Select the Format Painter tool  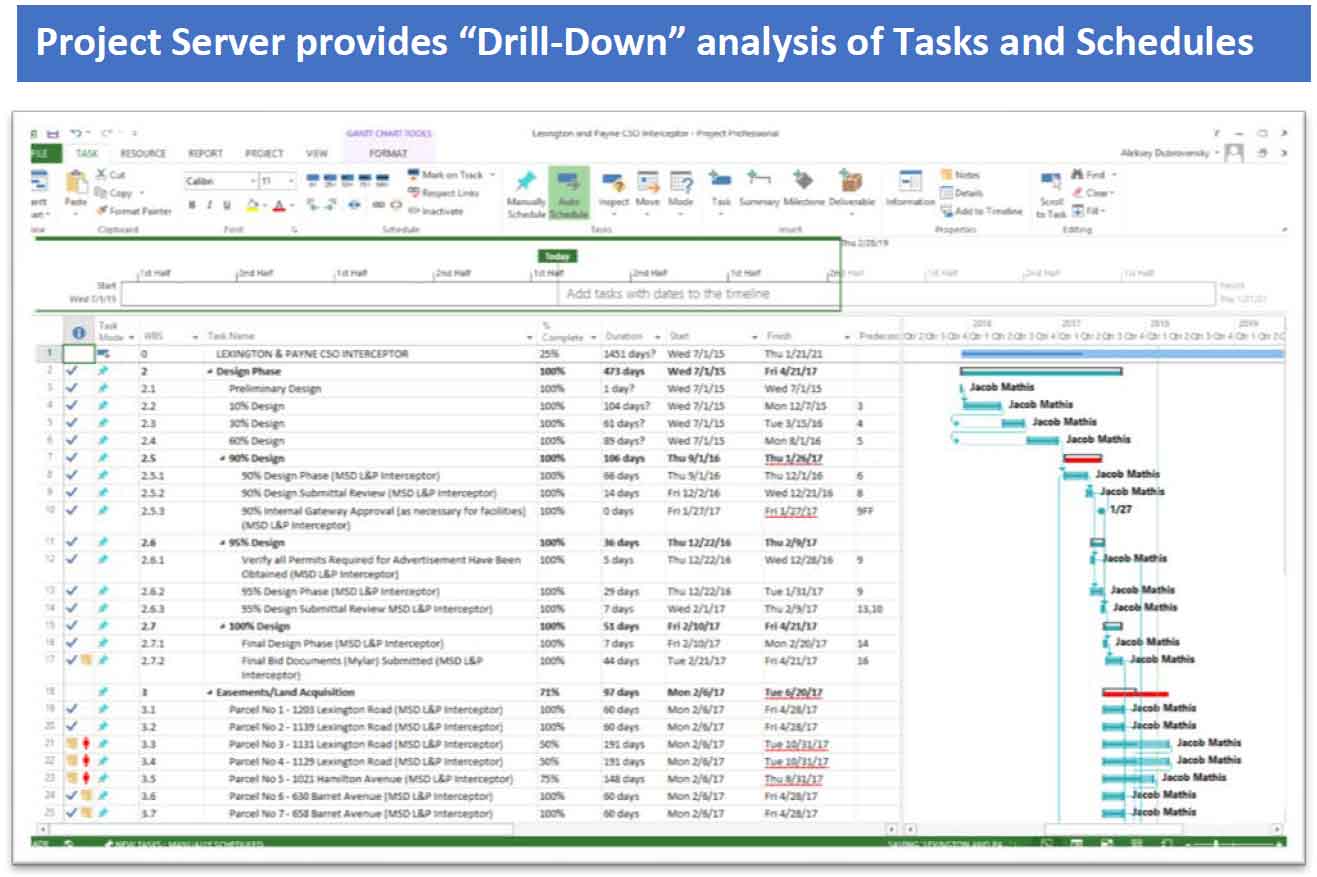click(134, 211)
